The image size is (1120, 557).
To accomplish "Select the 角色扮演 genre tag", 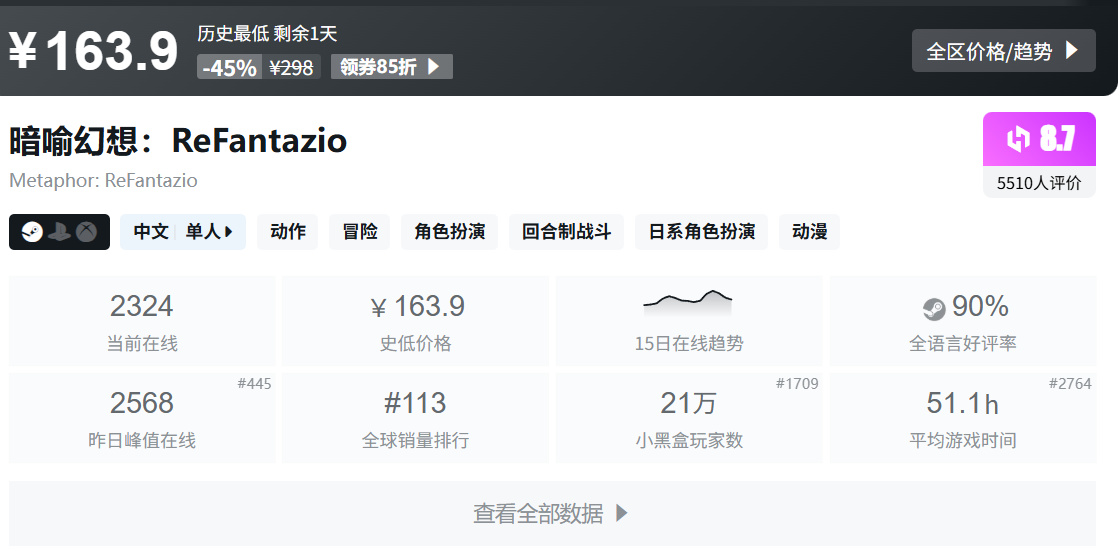I will [449, 232].
